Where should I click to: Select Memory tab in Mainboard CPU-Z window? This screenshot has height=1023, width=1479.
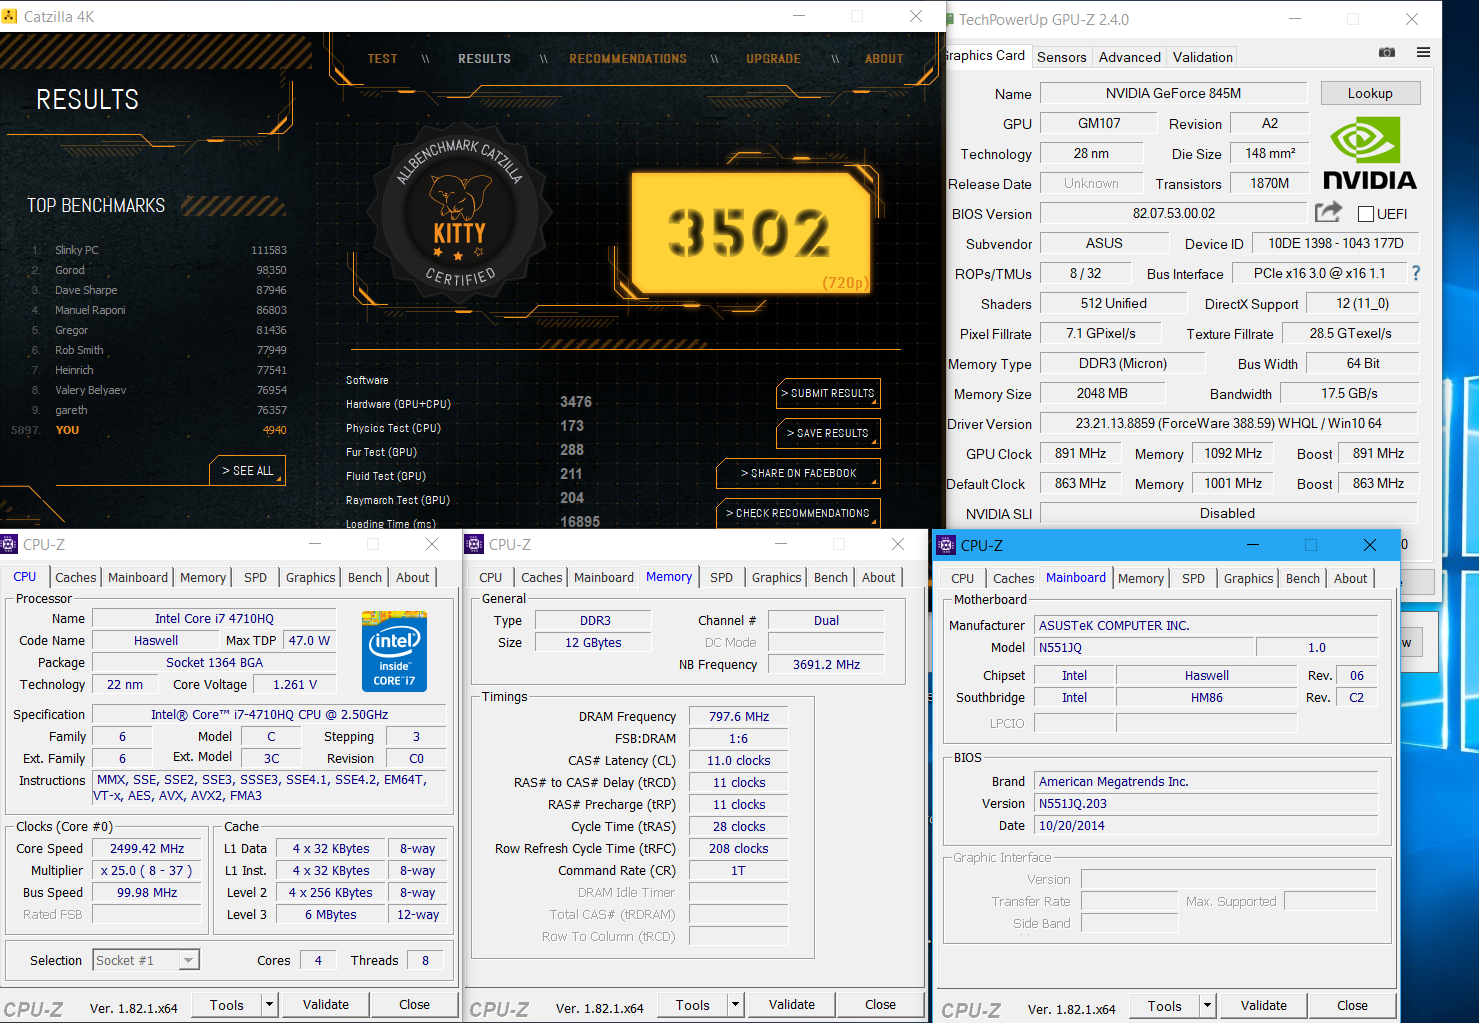(x=1140, y=578)
